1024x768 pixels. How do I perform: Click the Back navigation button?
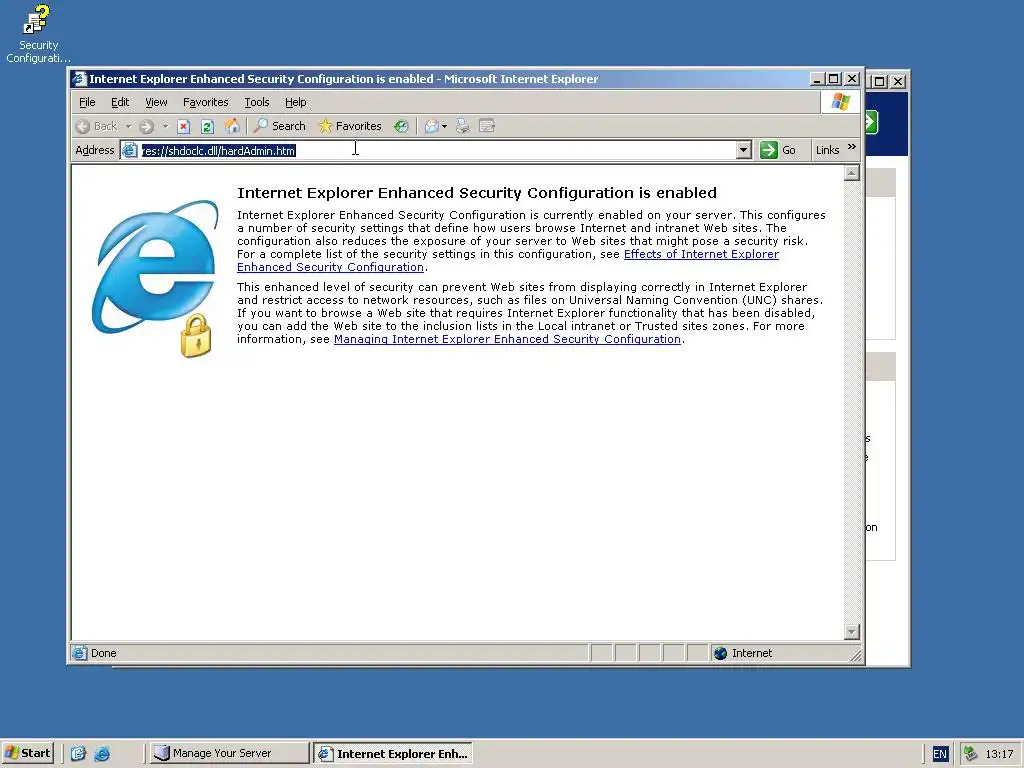(97, 126)
